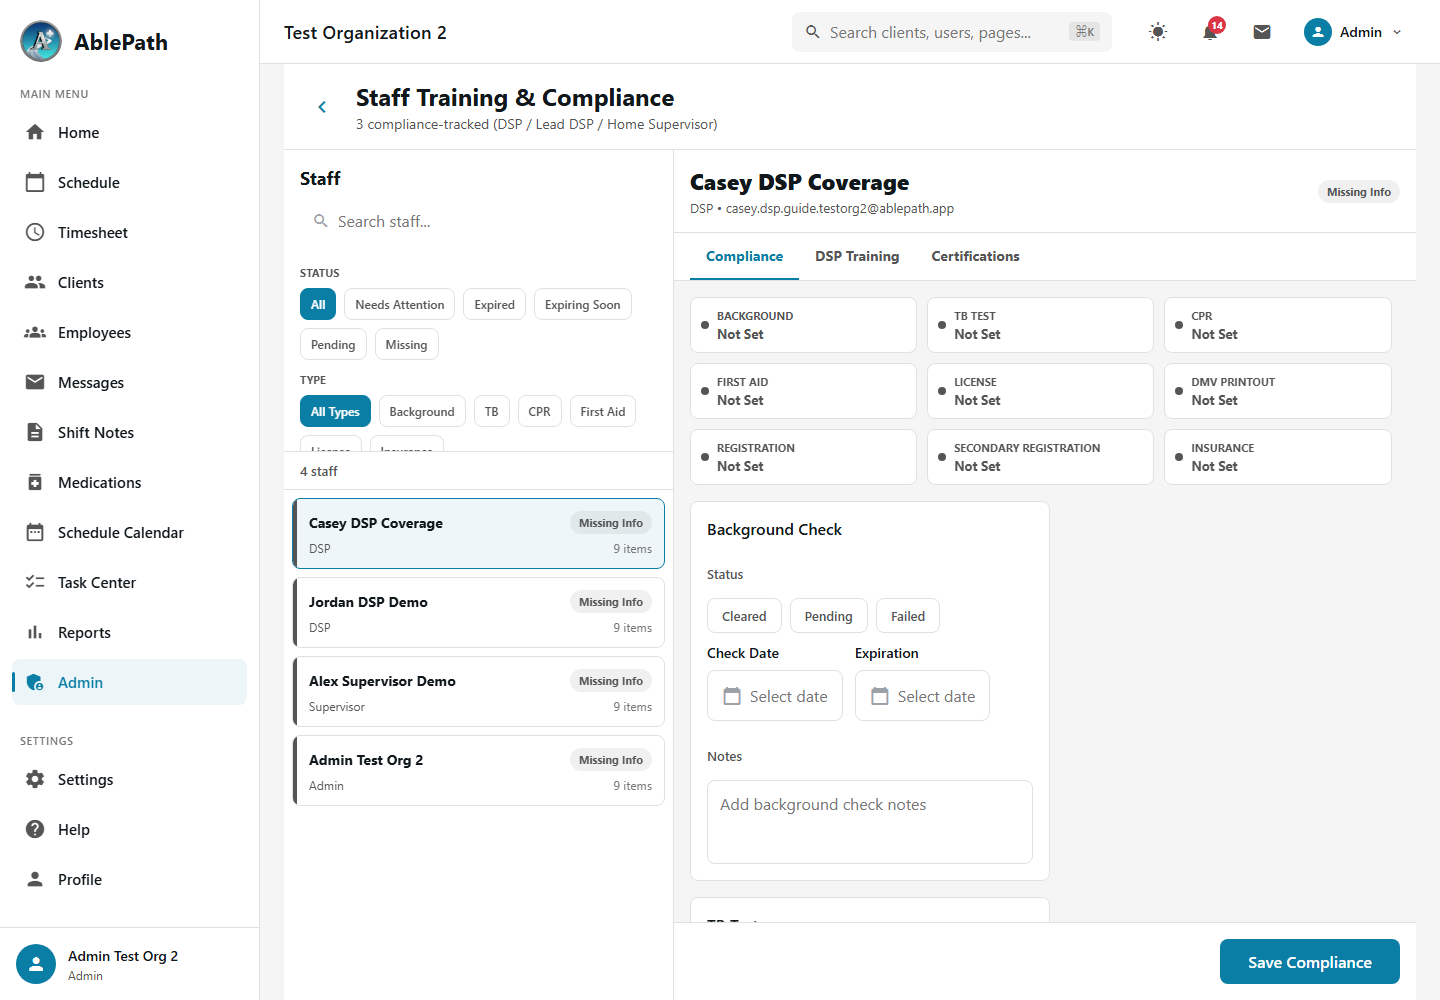
Task: Select Jordan DSP Demo staff card
Action: click(479, 613)
